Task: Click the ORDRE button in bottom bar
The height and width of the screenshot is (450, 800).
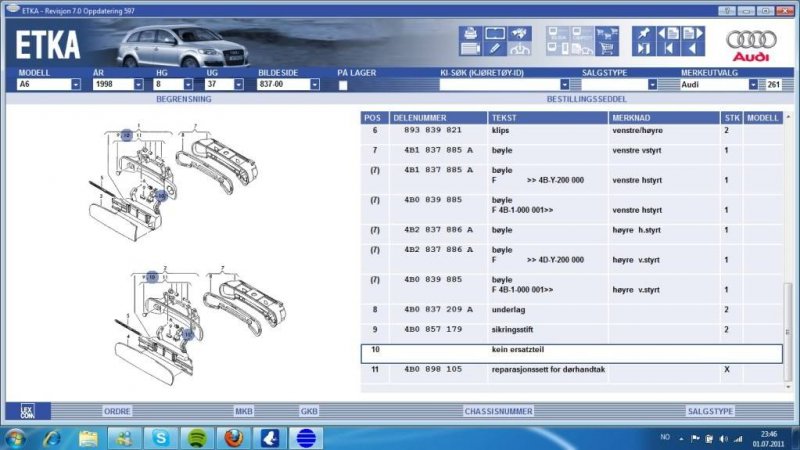Action: click(x=117, y=411)
